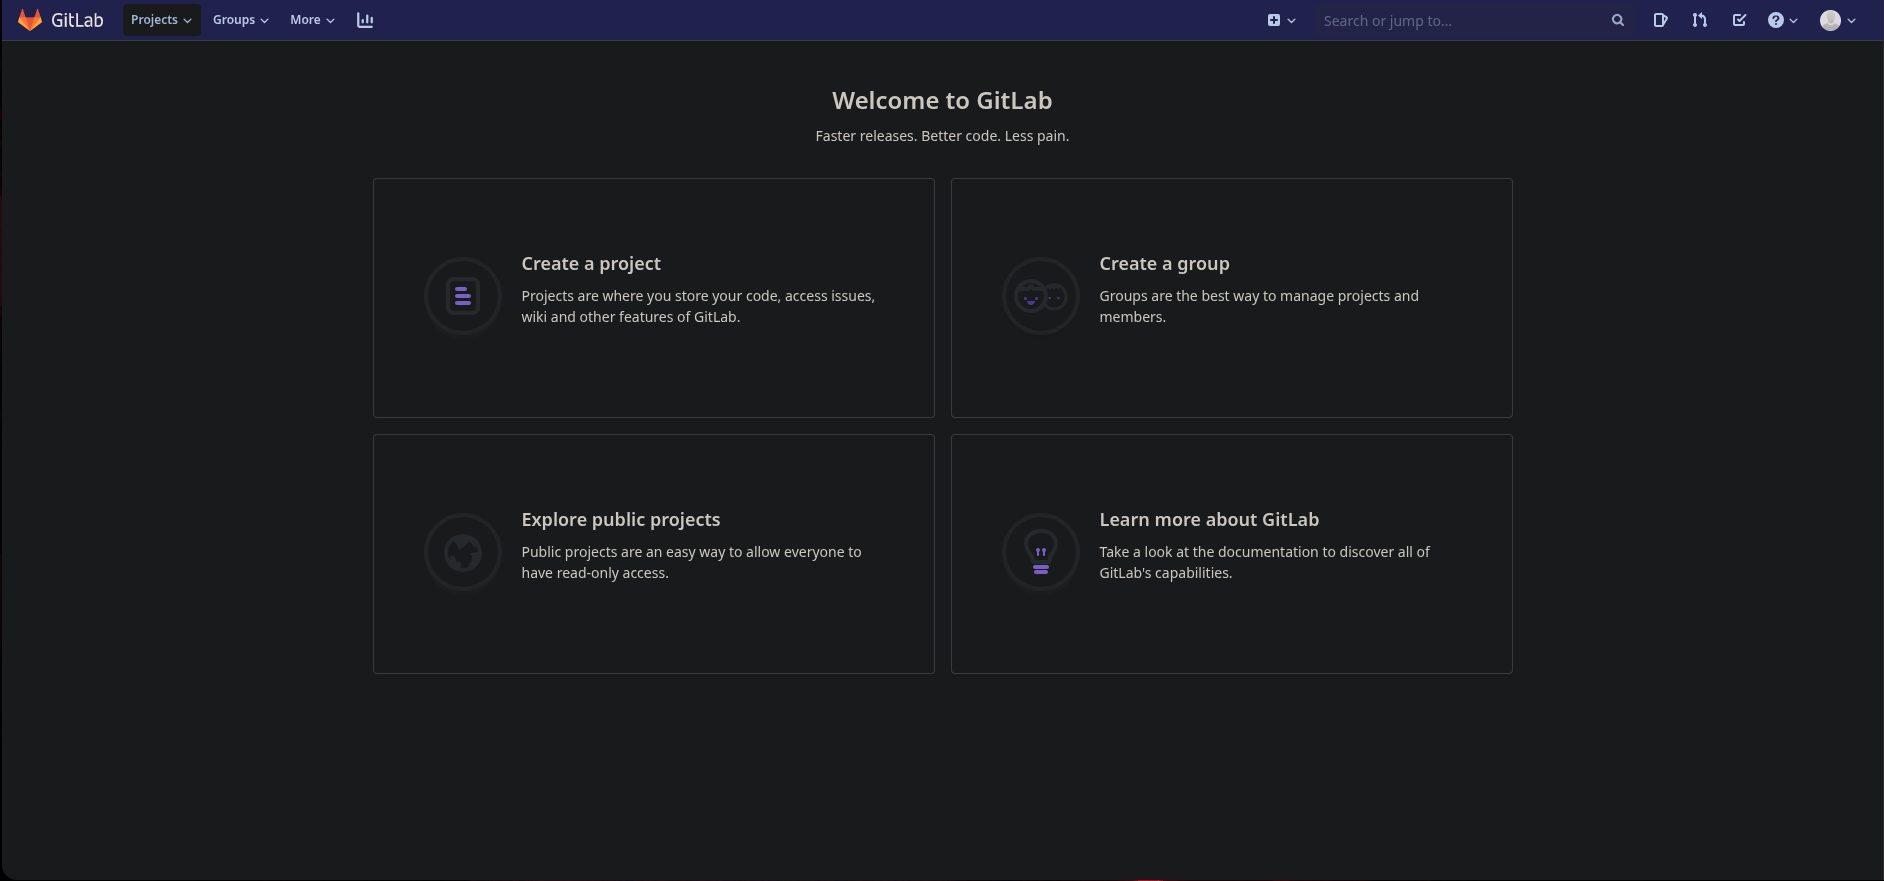Expand the Groups menu
Screen dimensions: 1884x881
pos(240,20)
